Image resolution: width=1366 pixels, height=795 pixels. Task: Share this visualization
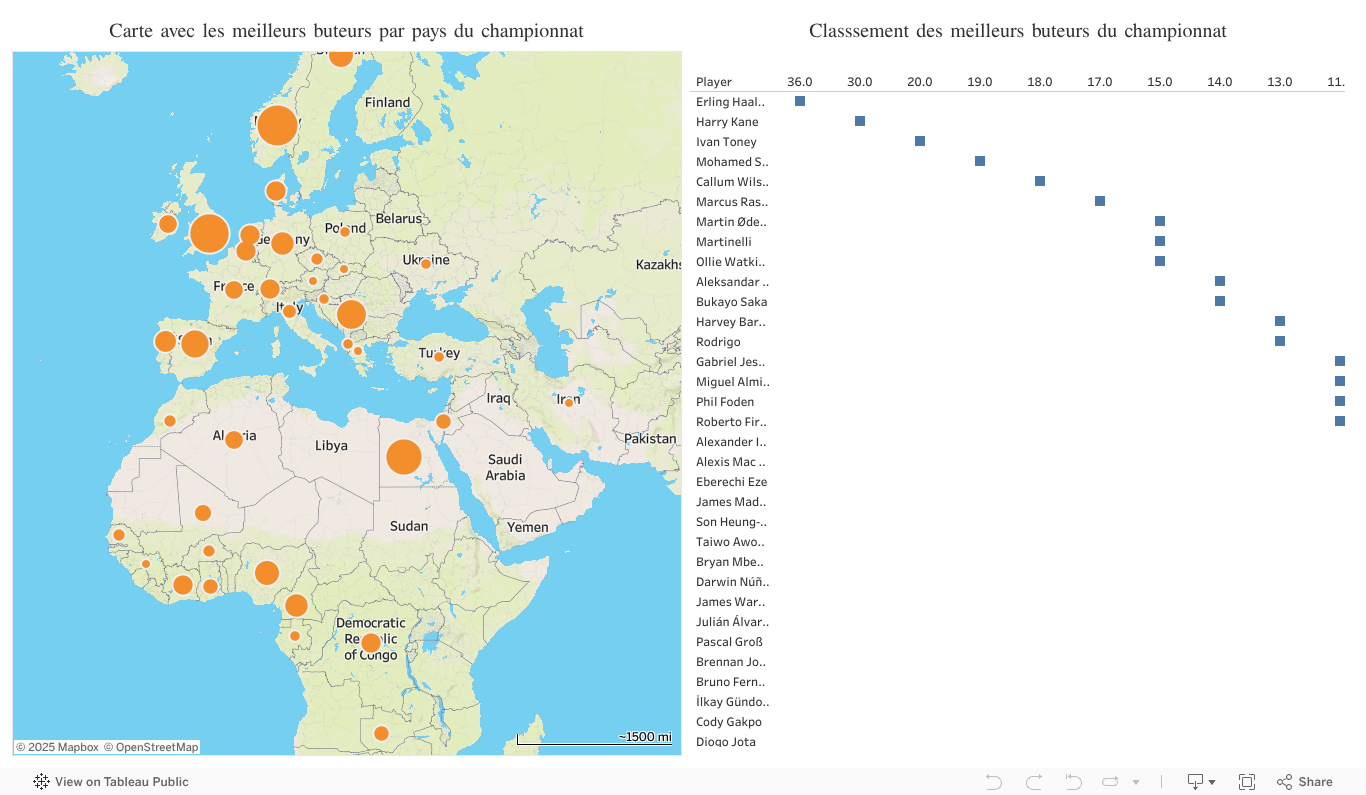click(x=1304, y=782)
